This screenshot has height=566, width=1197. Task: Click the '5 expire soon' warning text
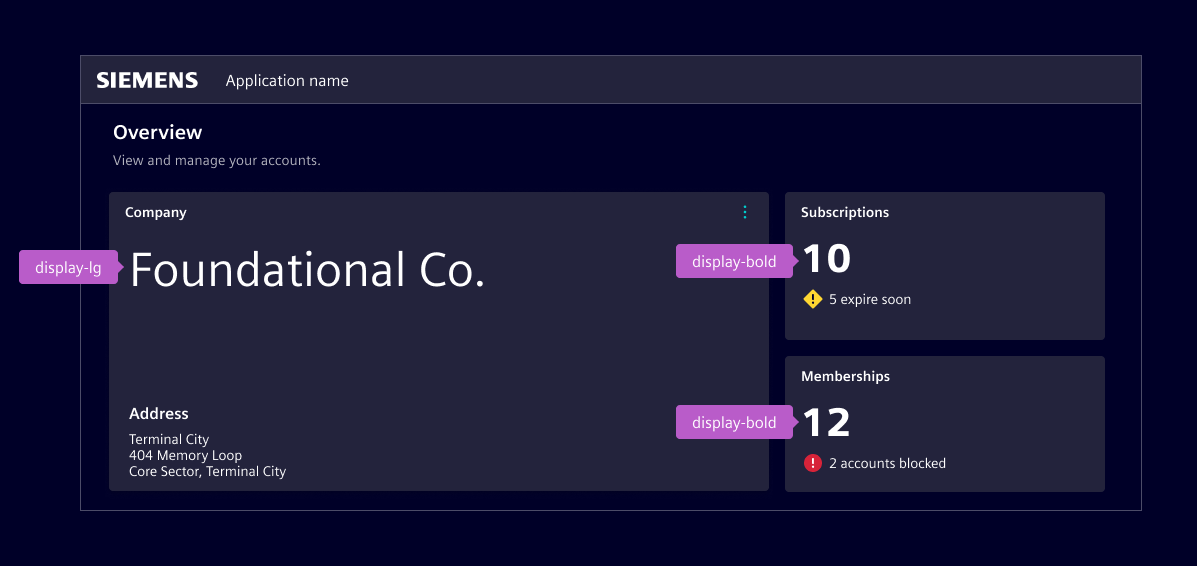(x=869, y=299)
